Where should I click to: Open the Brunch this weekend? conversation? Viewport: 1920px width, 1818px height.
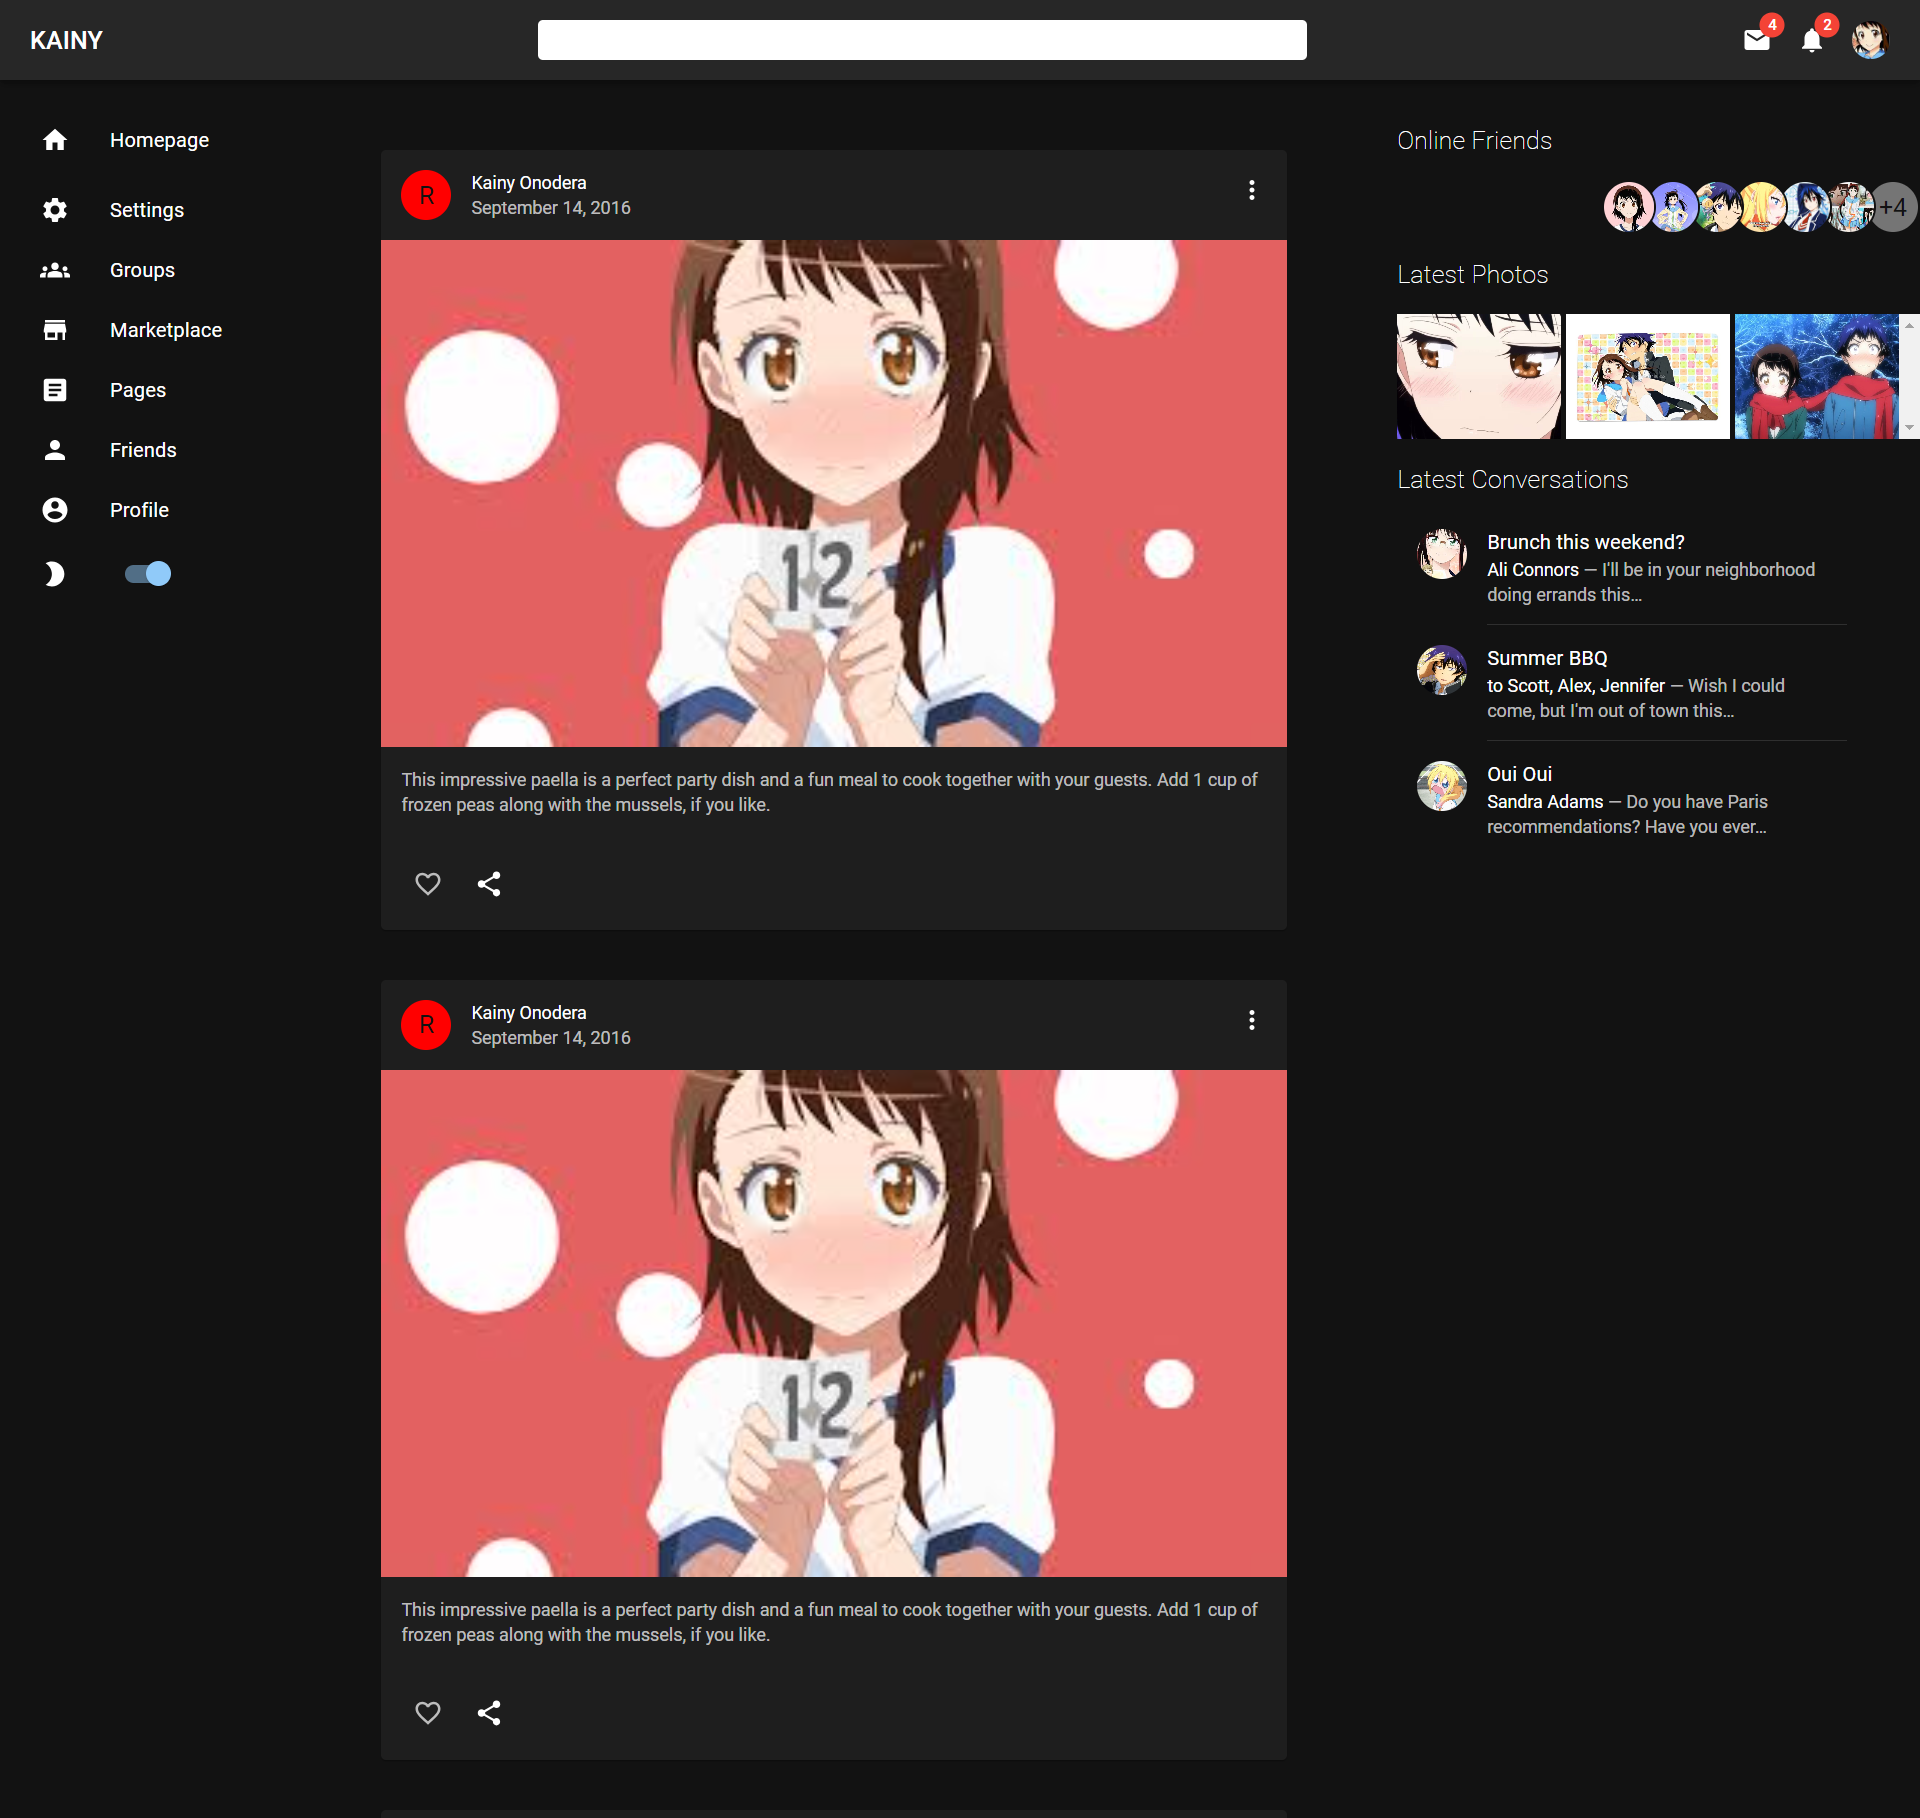tap(1632, 567)
